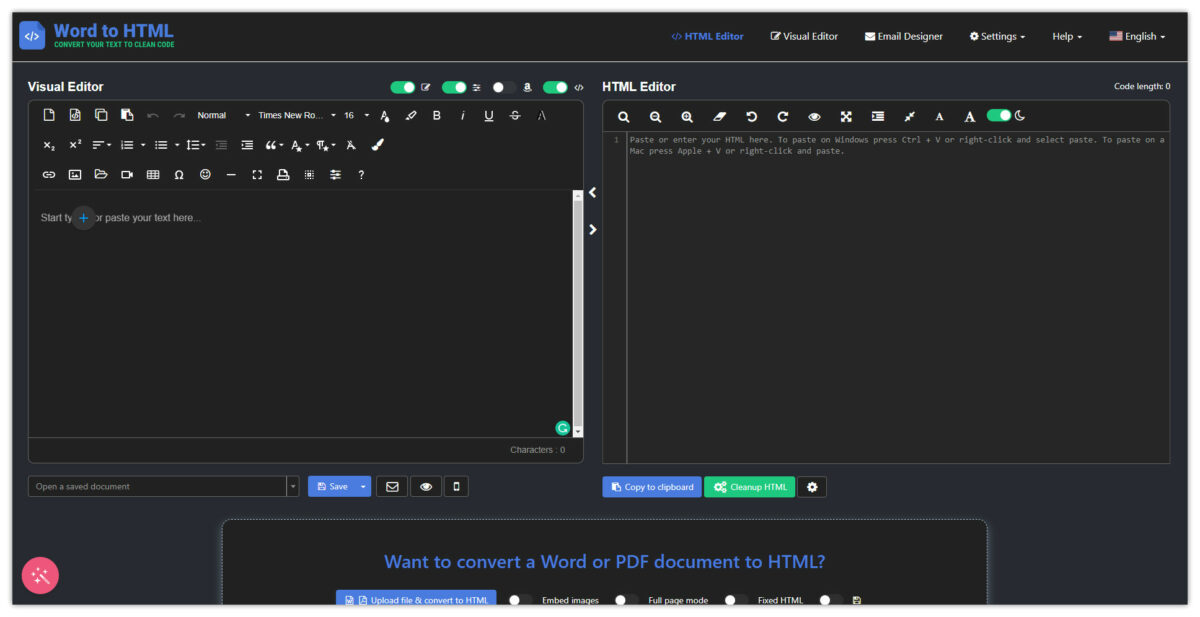Open the Settings menu

click(x=997, y=36)
